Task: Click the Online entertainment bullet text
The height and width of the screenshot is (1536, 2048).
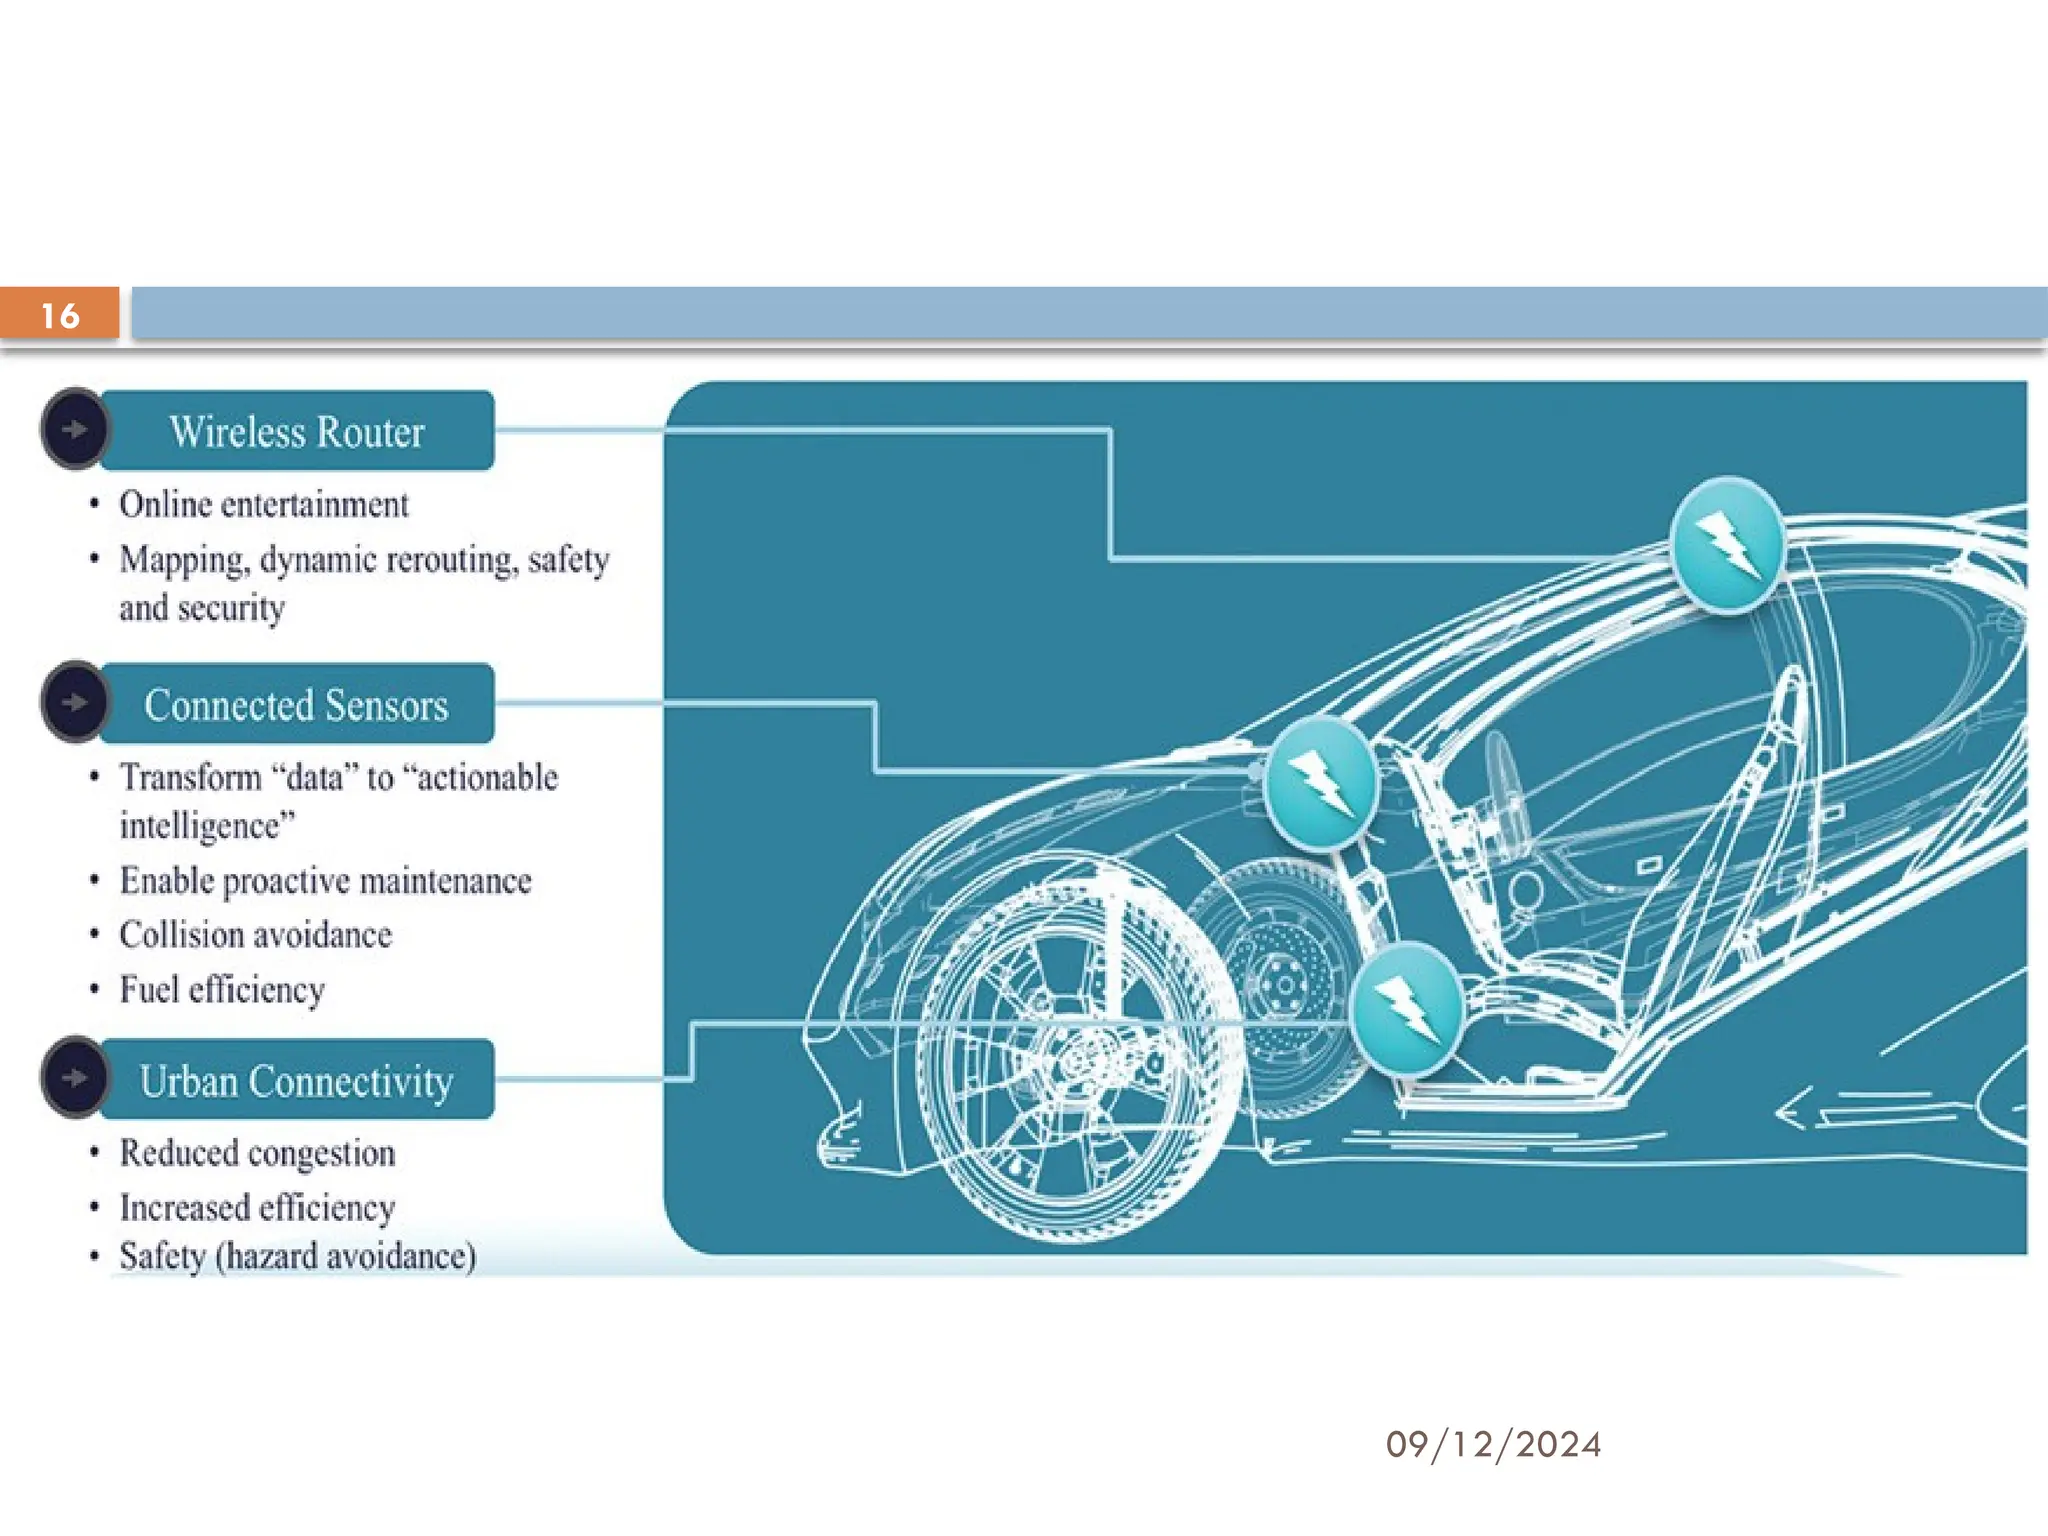Action: [264, 504]
